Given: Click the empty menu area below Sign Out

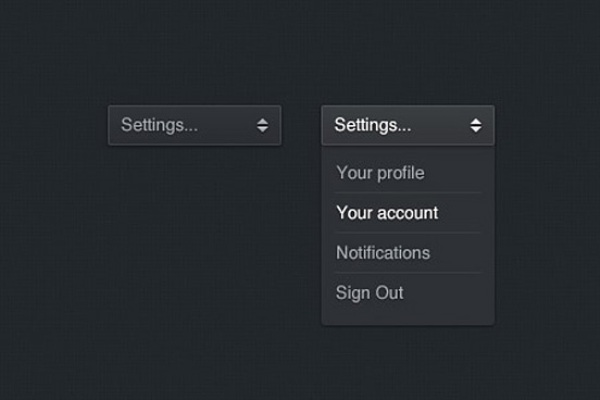Looking at the screenshot, I should click(408, 316).
